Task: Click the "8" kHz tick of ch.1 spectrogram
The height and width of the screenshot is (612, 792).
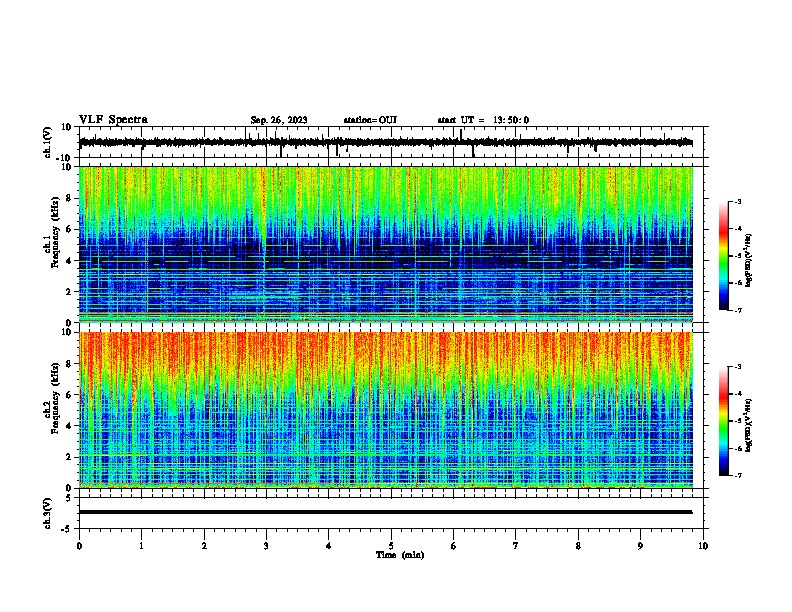Action: (x=70, y=198)
